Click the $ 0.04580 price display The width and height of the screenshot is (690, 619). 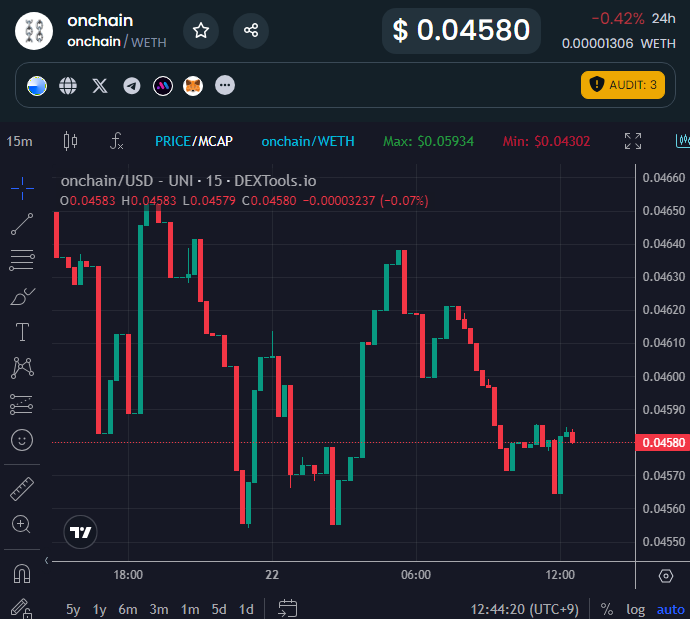(x=461, y=31)
